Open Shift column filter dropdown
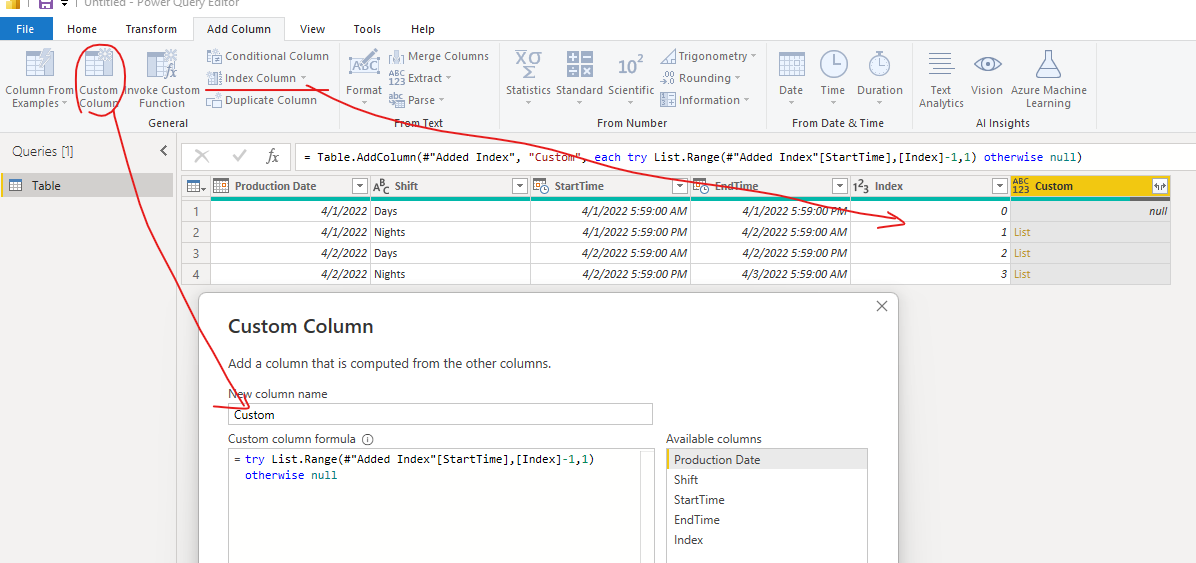Viewport: 1196px width, 563px height. 519,186
